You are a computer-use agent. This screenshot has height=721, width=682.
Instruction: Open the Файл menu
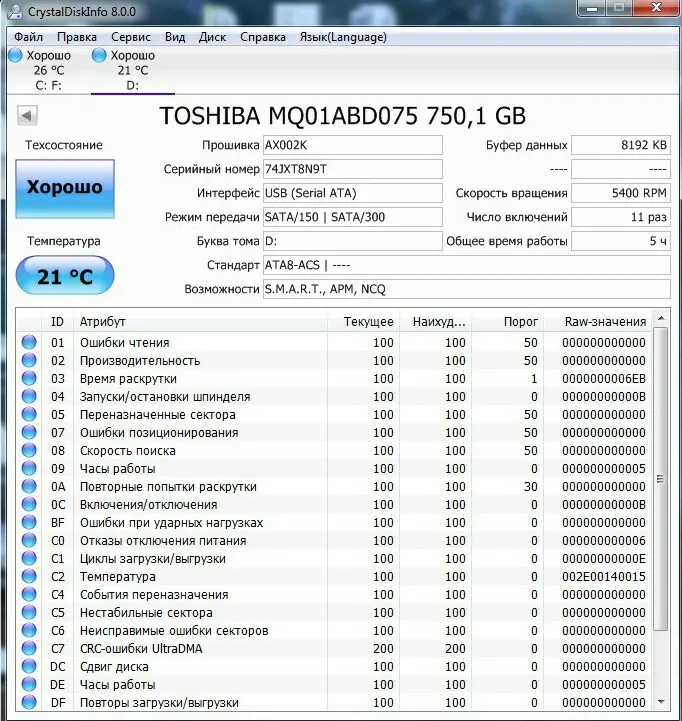coord(28,37)
